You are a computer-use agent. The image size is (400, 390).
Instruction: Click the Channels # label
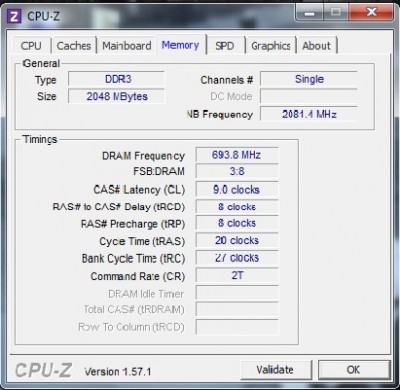tap(227, 80)
